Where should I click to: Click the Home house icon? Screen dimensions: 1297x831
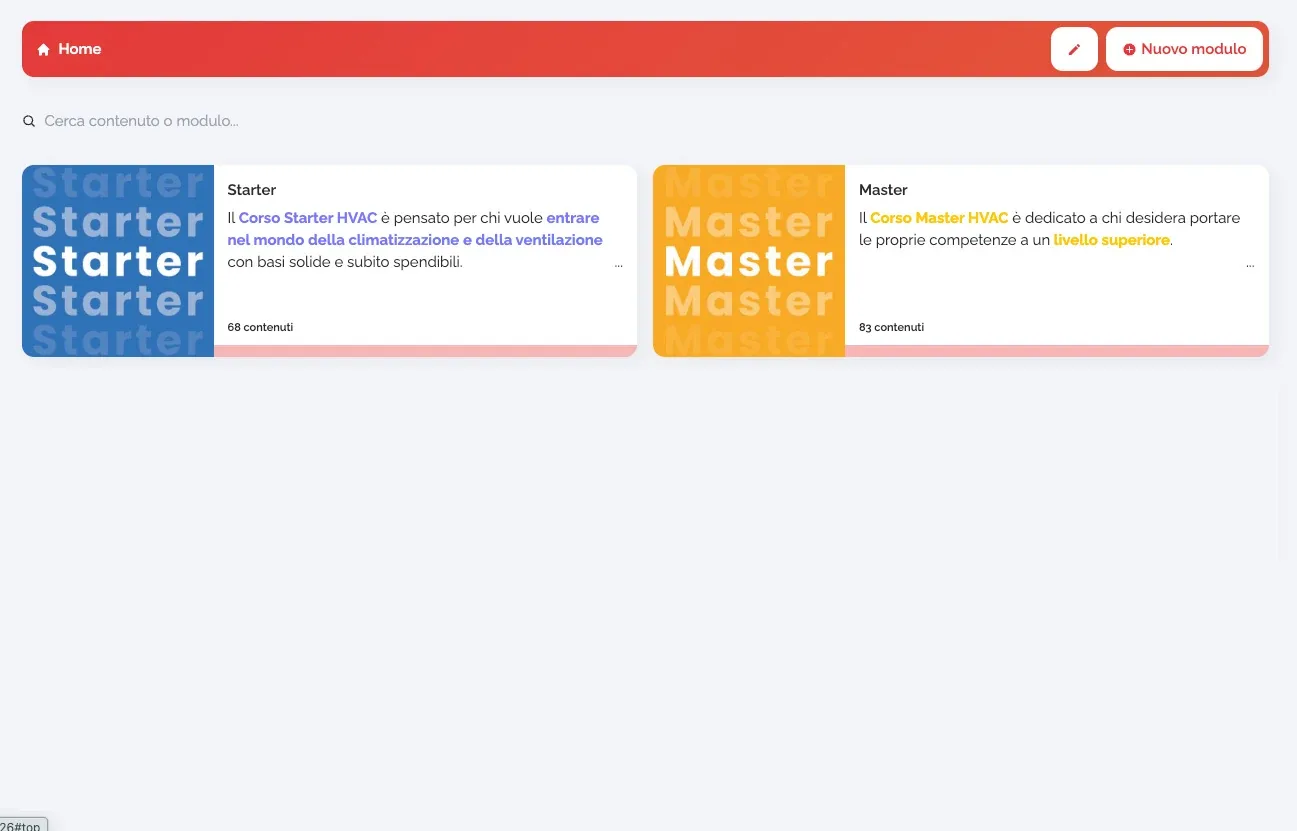click(44, 49)
